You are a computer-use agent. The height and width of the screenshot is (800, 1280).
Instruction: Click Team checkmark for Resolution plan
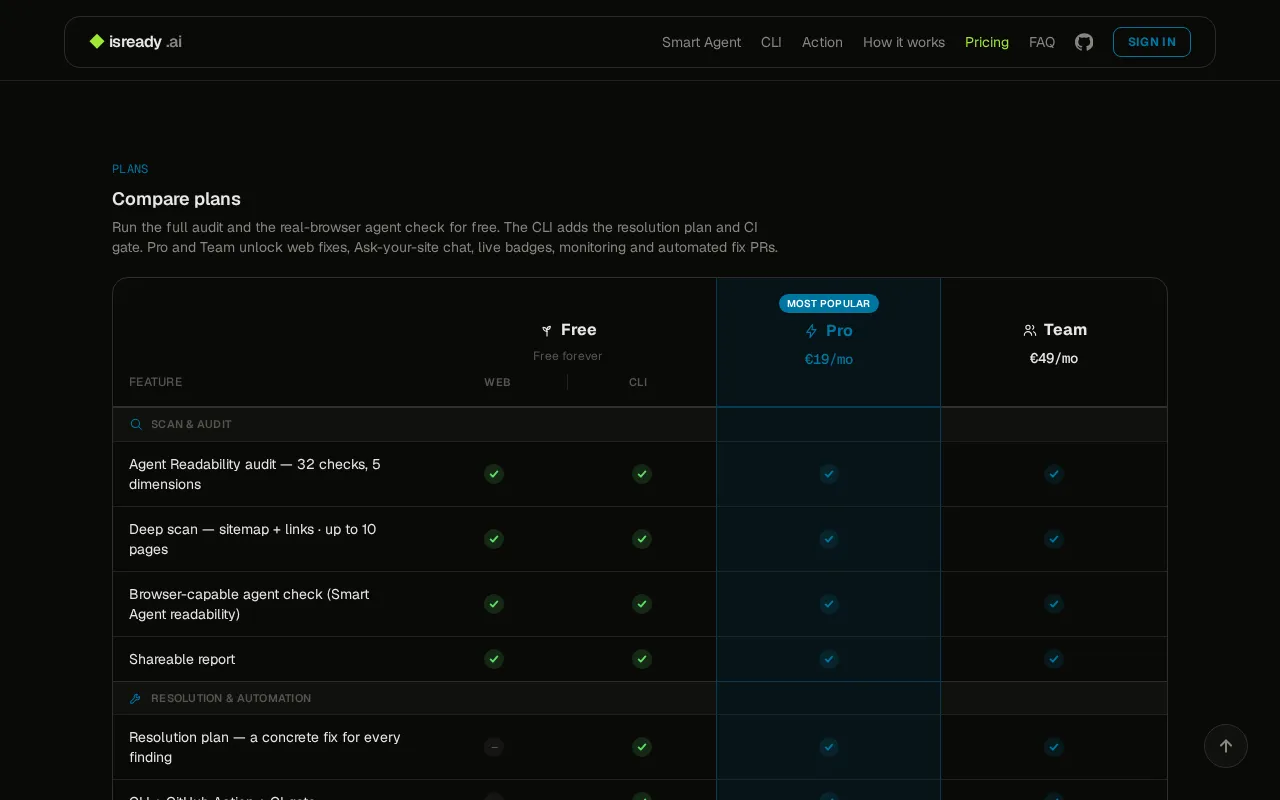coord(1054,747)
